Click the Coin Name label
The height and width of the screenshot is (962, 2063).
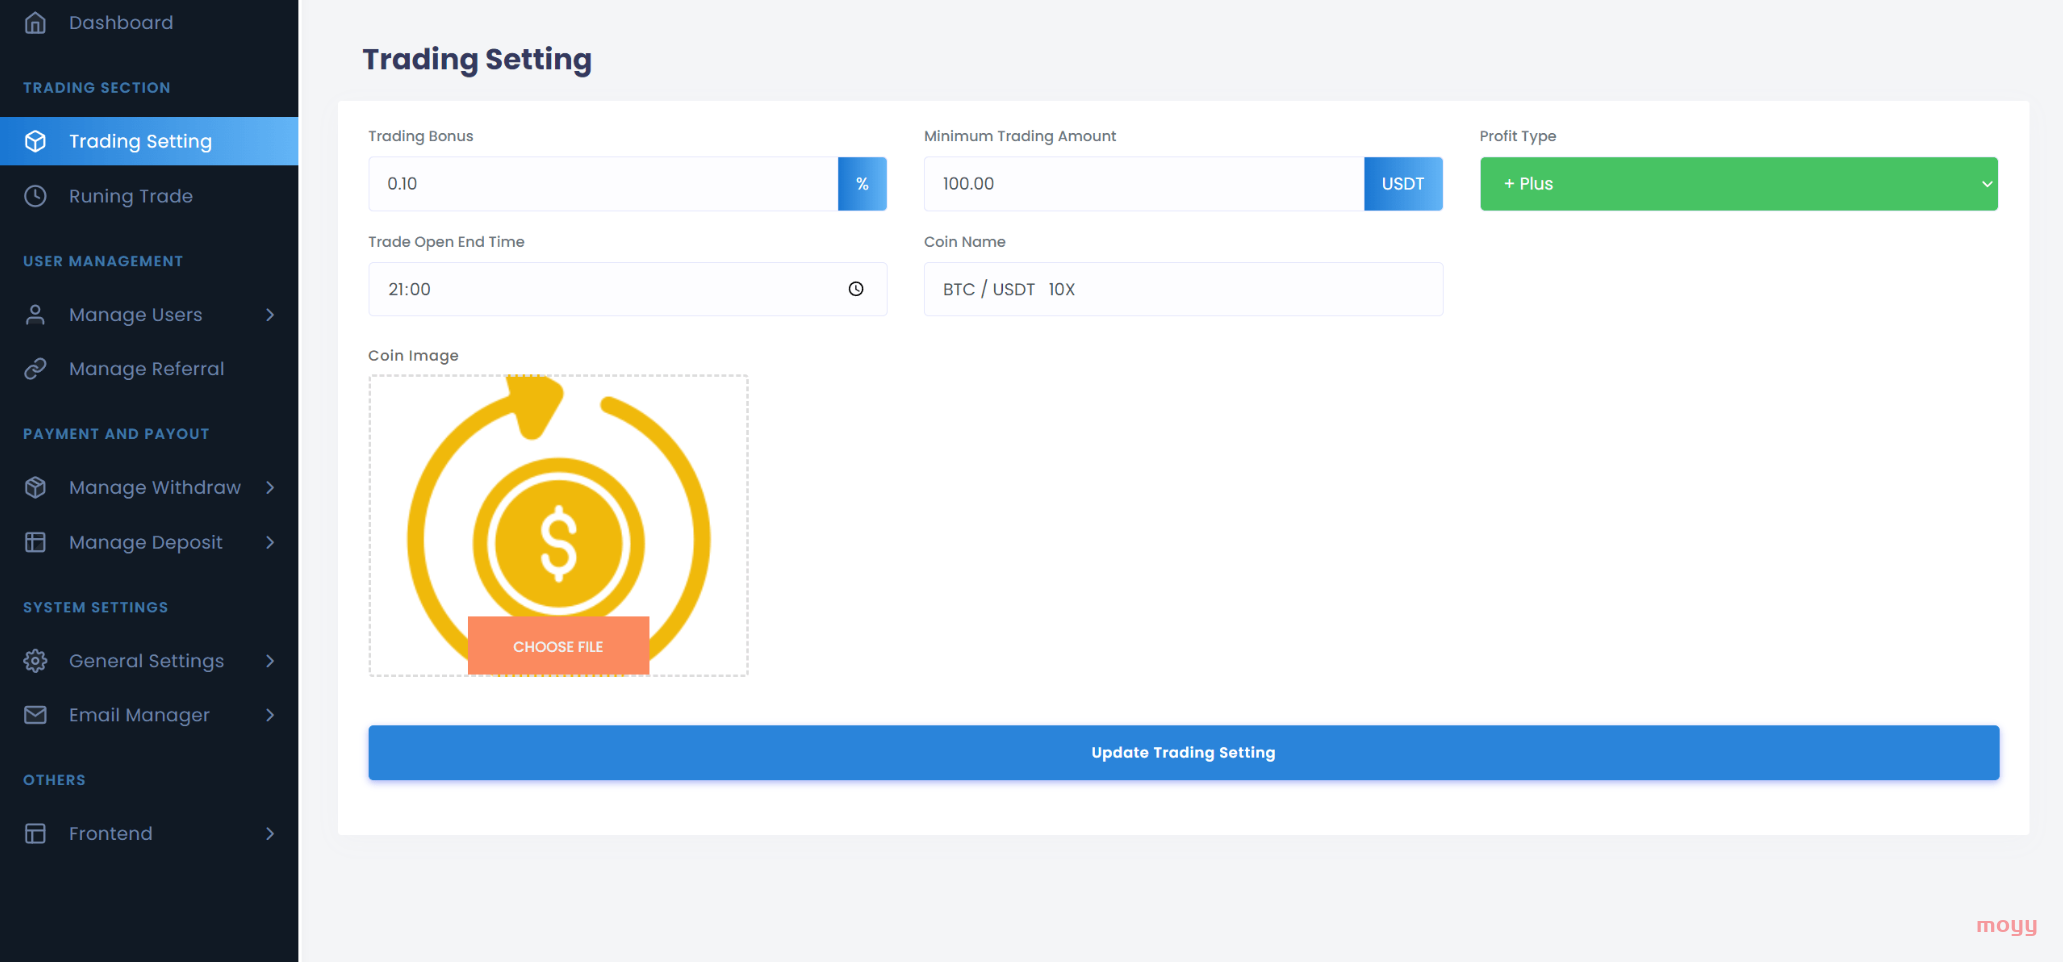tap(965, 242)
